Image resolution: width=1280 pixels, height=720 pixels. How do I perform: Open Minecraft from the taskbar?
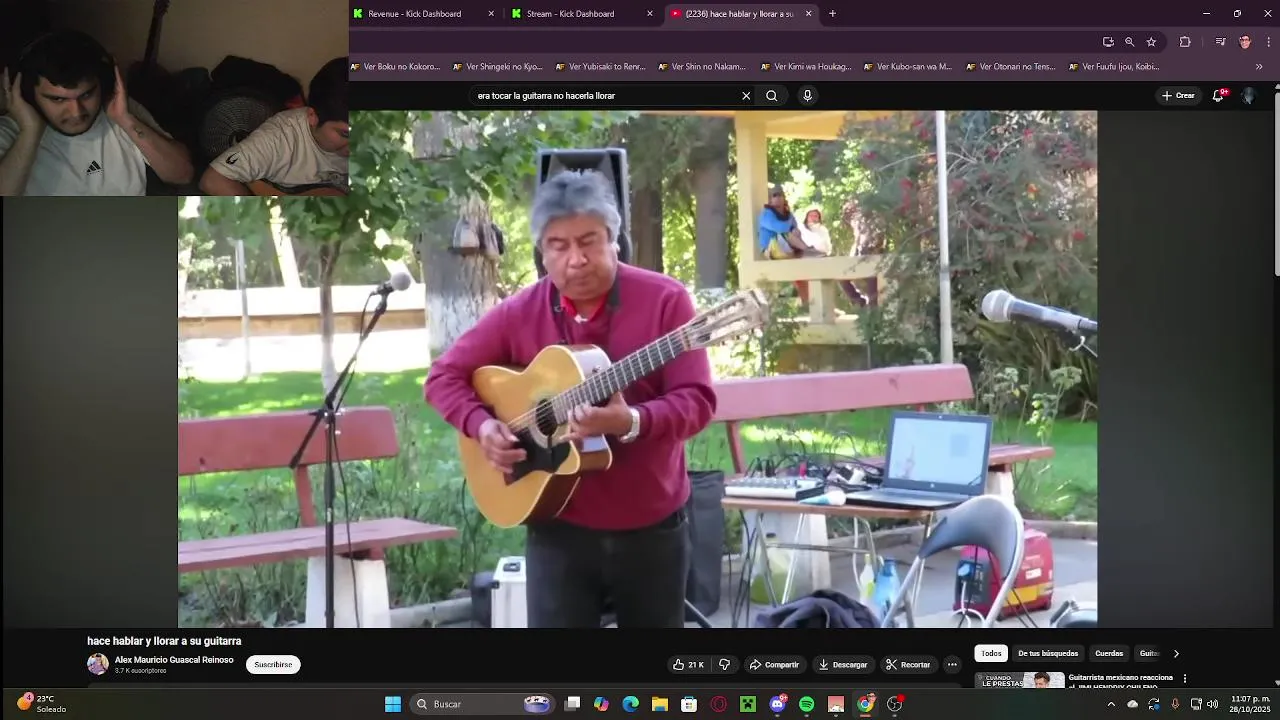[747, 704]
